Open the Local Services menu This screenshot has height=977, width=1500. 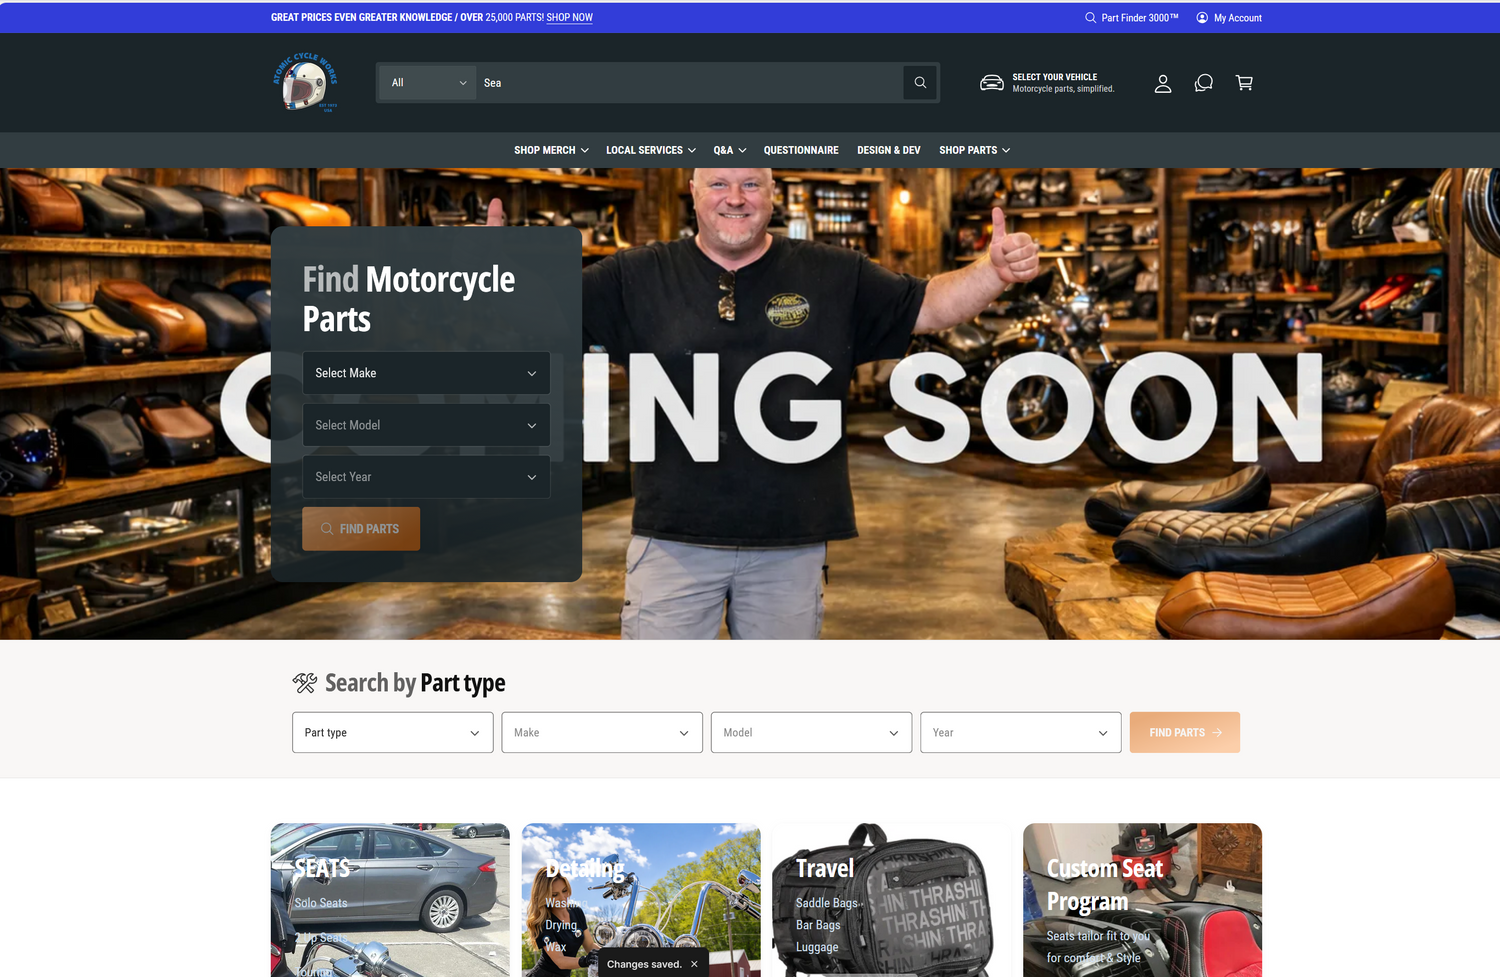650,150
